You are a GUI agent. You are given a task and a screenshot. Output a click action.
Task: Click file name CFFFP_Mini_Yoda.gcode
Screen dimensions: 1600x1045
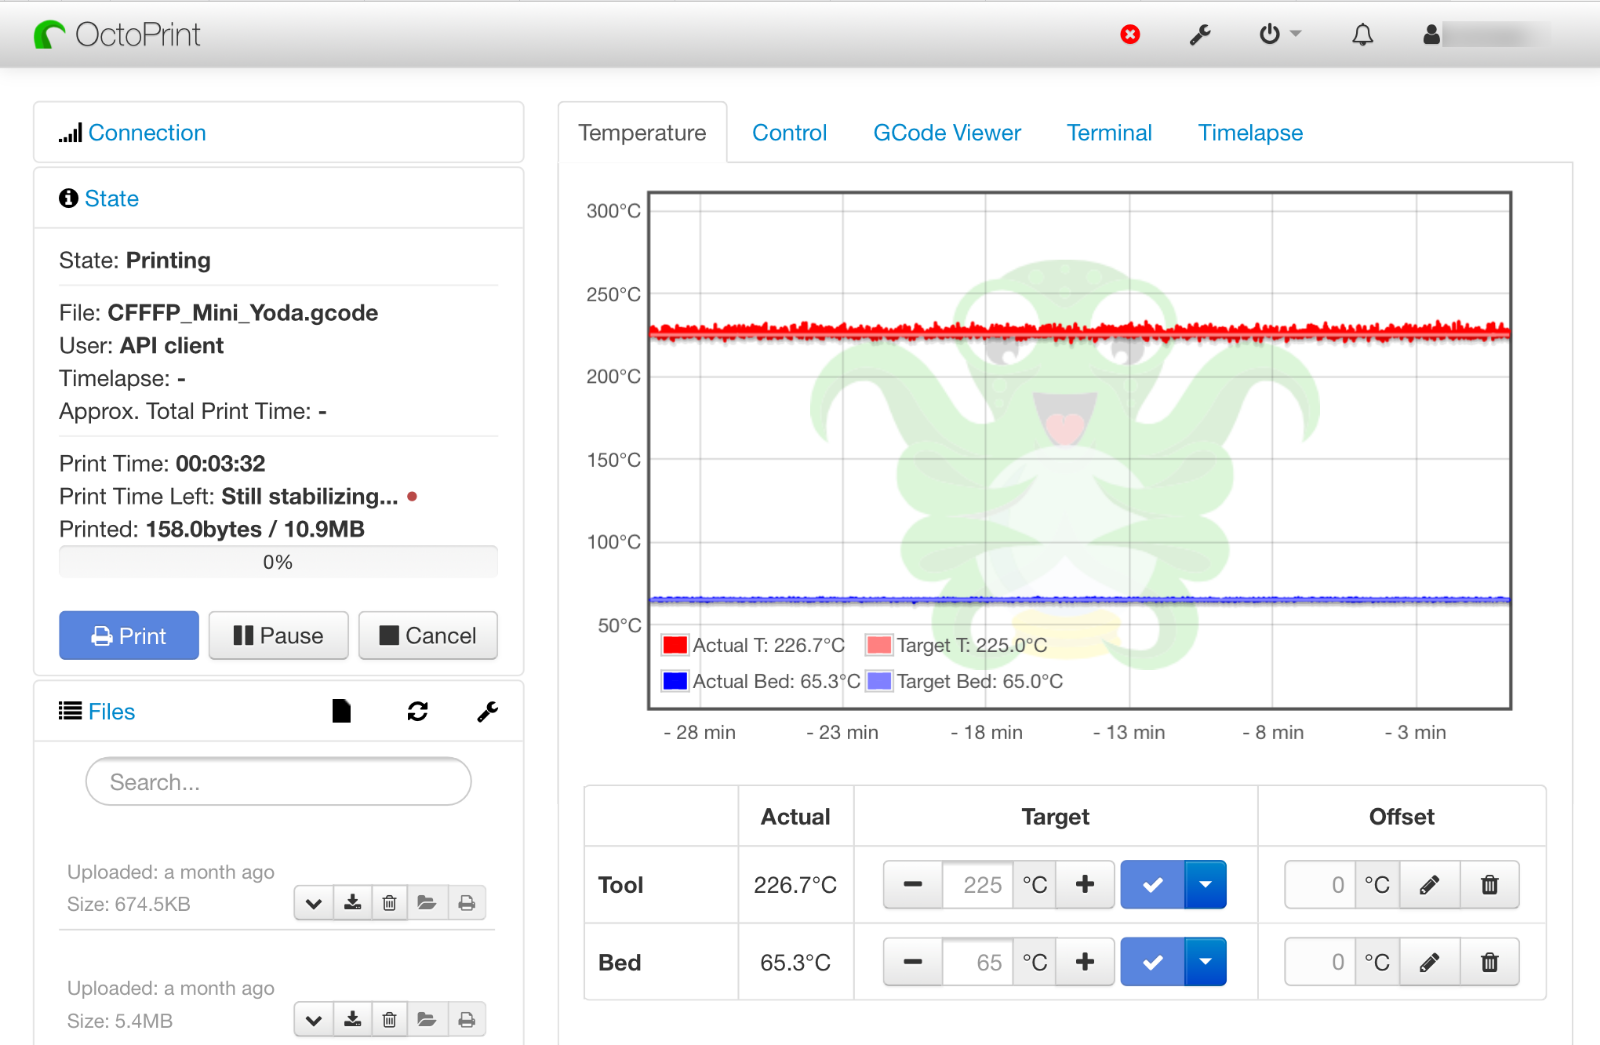tap(243, 313)
